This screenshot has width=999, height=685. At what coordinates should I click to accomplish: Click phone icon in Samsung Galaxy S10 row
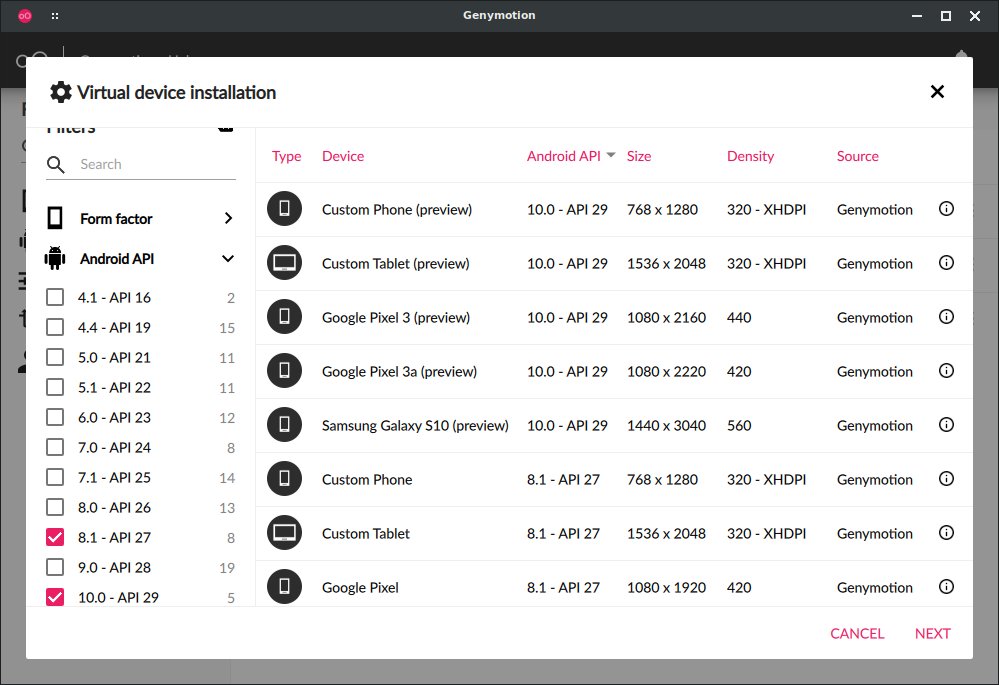click(284, 424)
